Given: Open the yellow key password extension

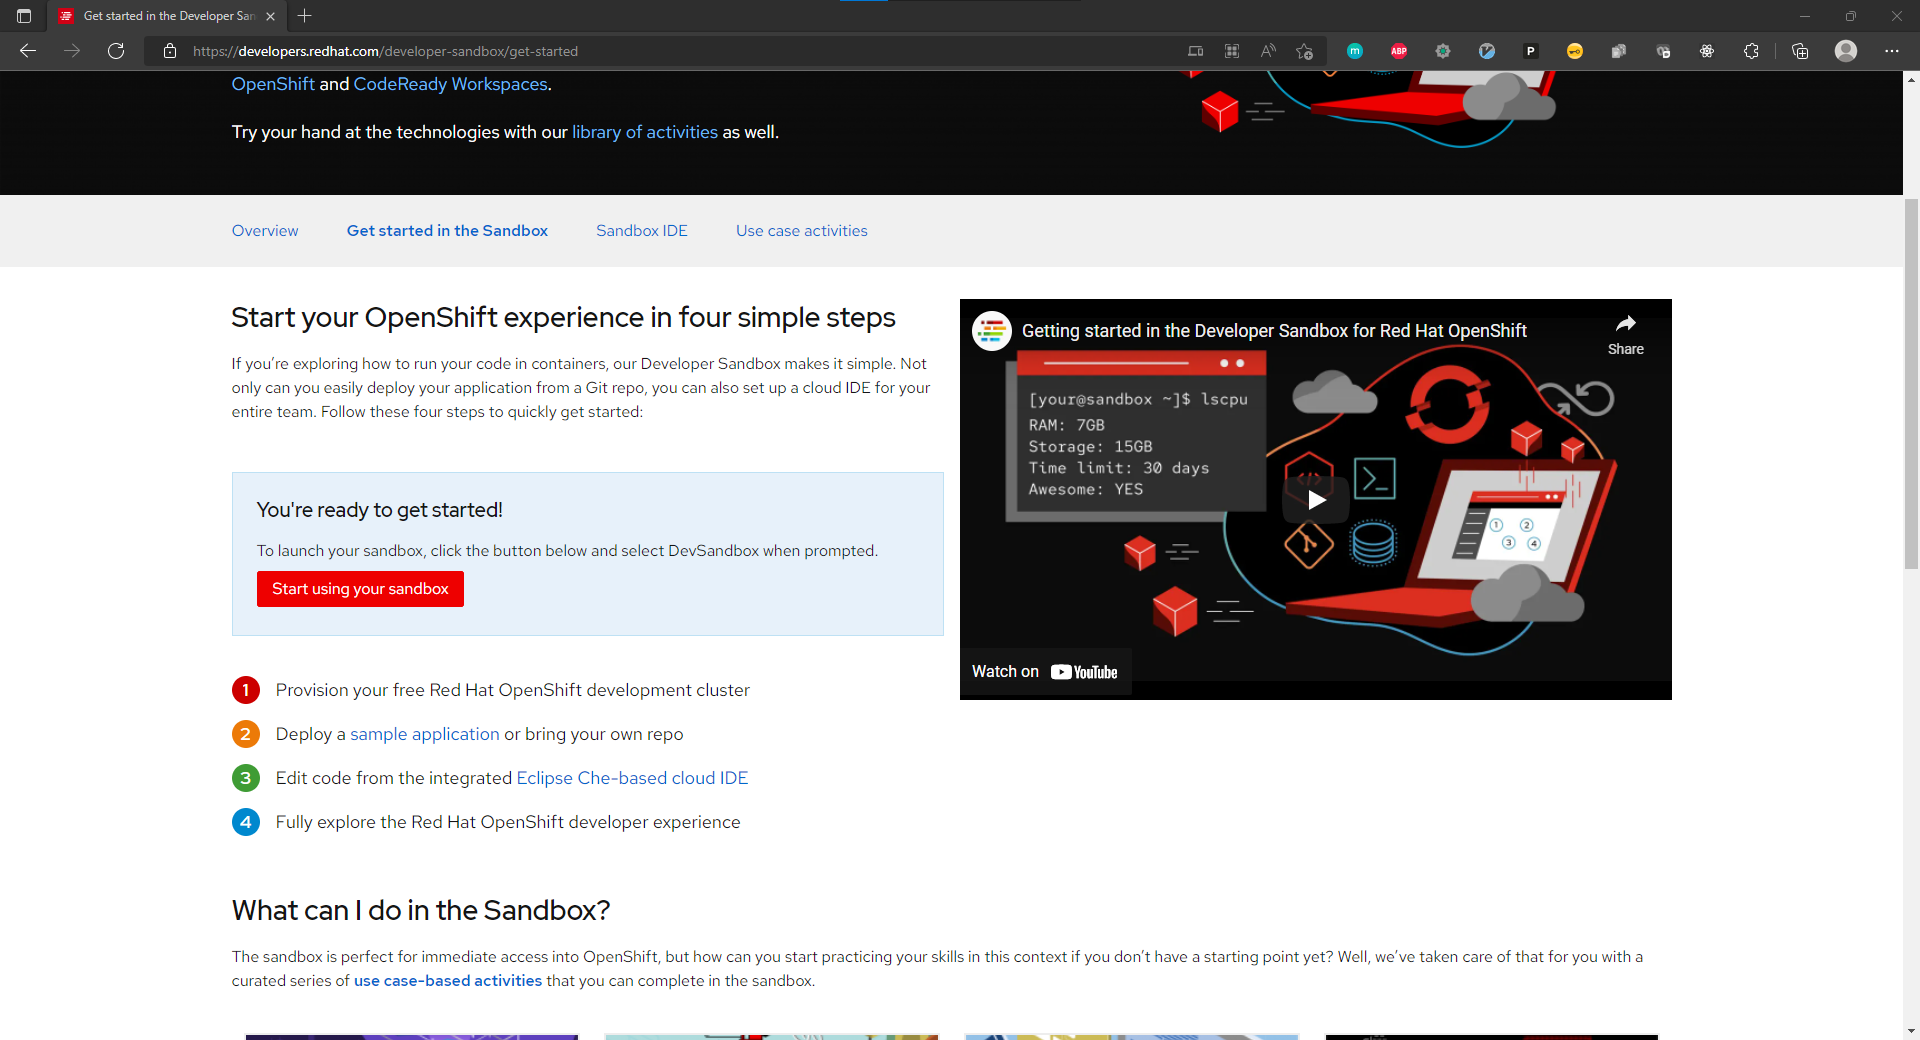Looking at the screenshot, I should (1575, 51).
